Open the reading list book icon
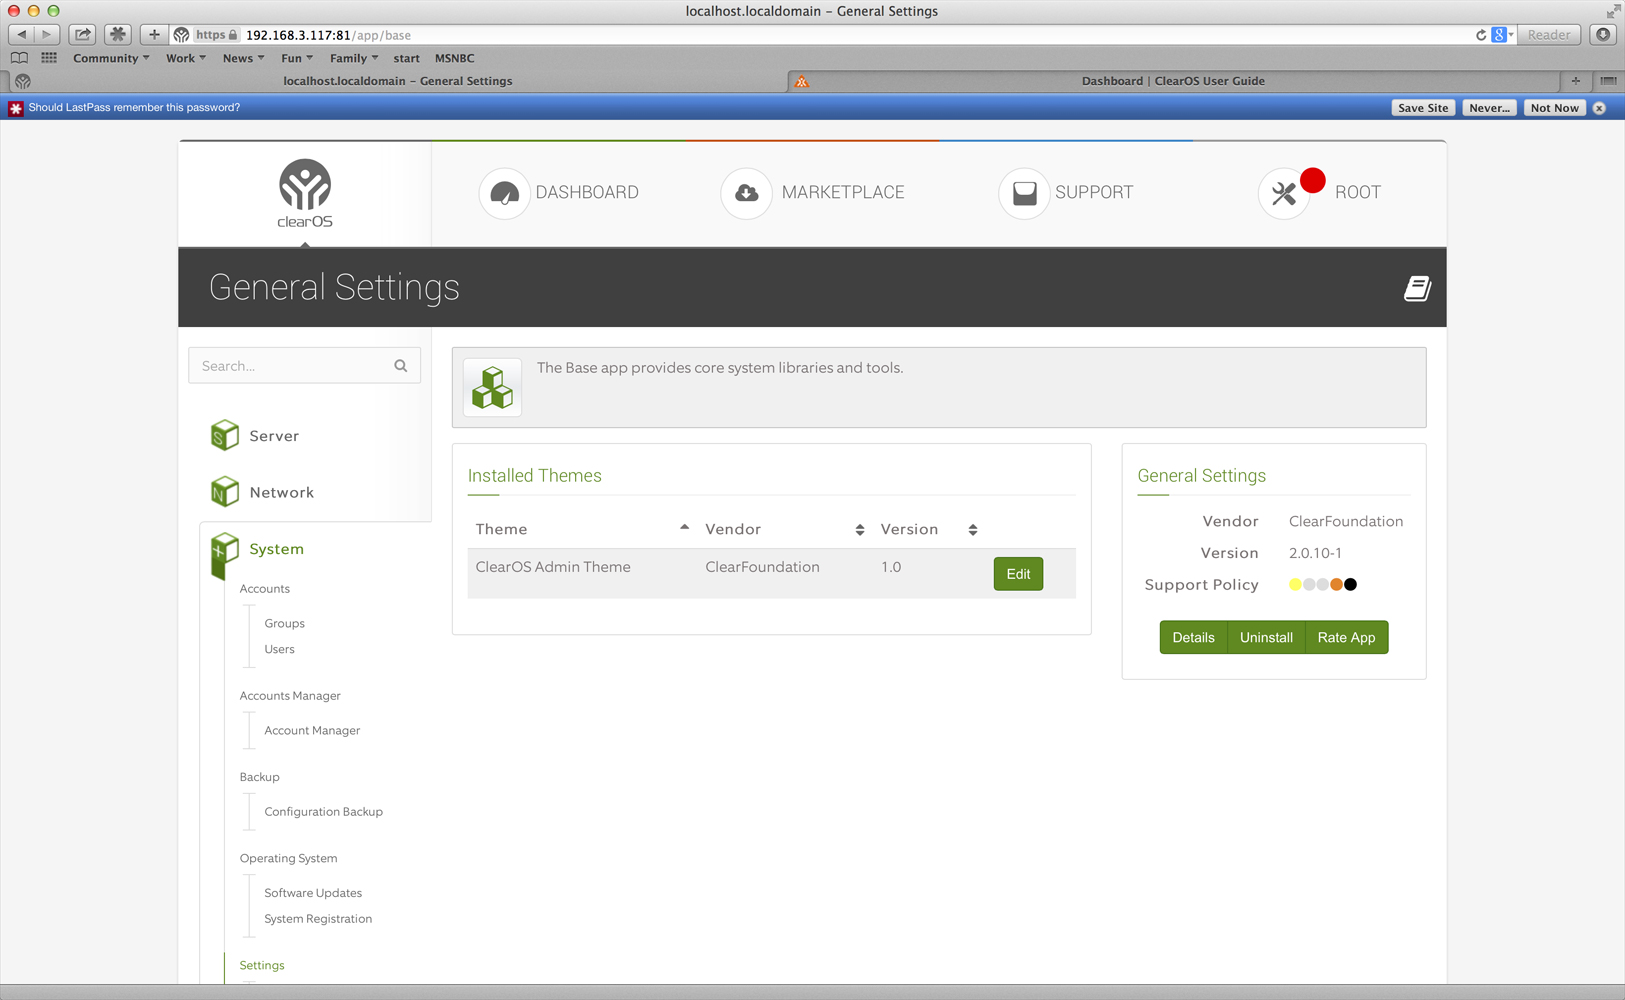This screenshot has width=1625, height=1000. [19, 58]
